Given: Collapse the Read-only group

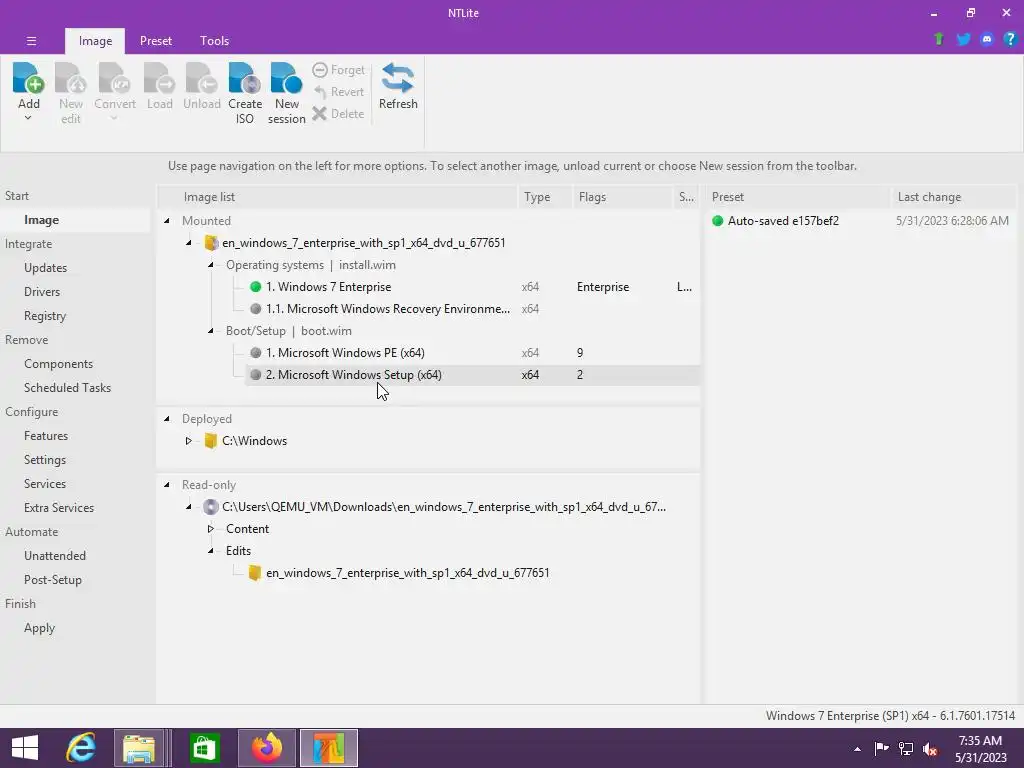Looking at the screenshot, I should (x=167, y=485).
